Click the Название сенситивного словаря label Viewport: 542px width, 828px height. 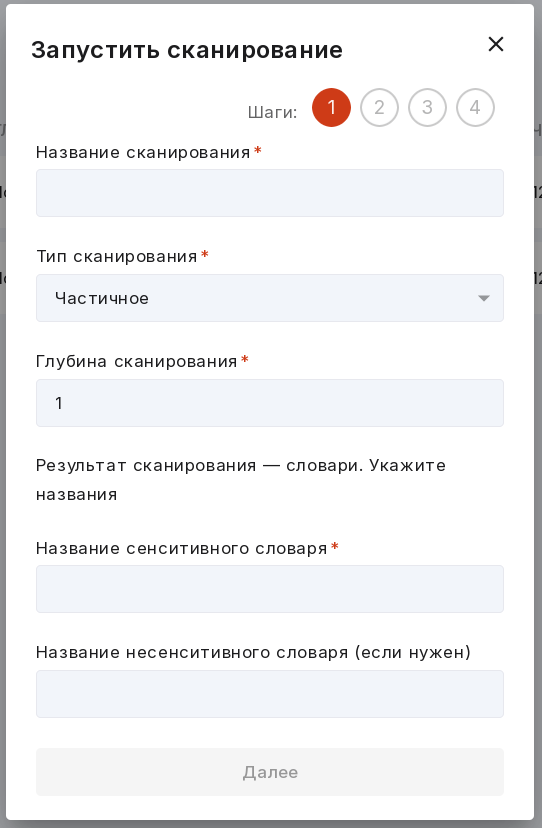coord(182,549)
